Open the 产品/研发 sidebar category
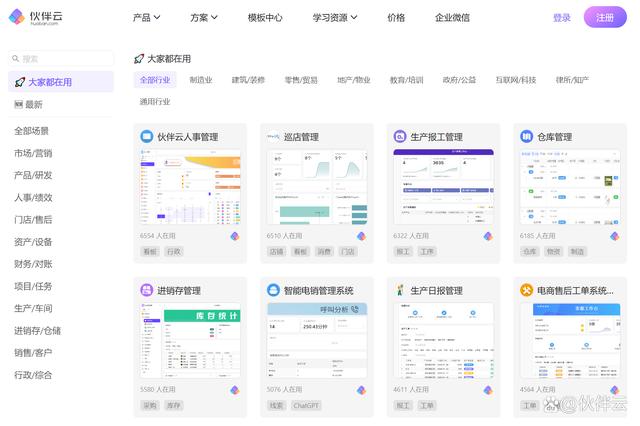 point(33,175)
